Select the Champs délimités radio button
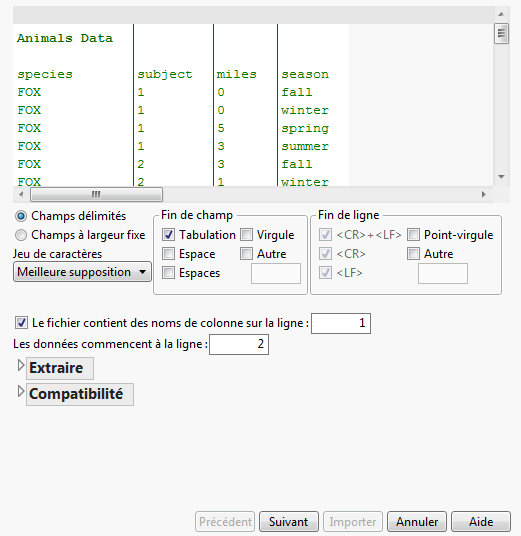This screenshot has height=536, width=521. pos(21,216)
